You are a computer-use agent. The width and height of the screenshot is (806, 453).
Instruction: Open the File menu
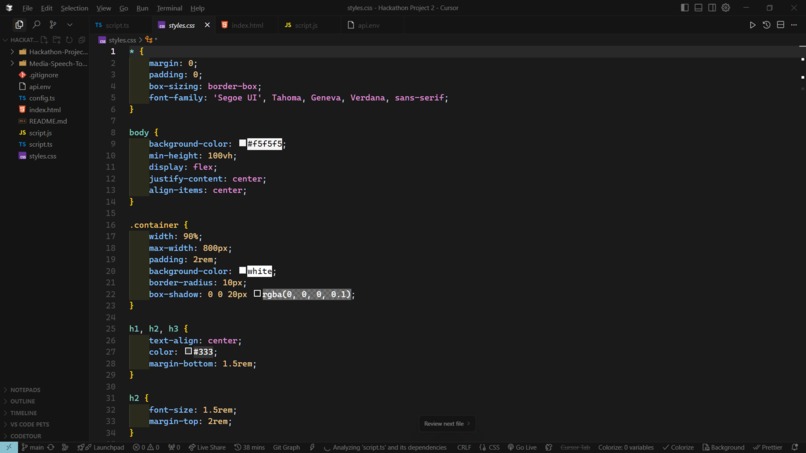27,8
